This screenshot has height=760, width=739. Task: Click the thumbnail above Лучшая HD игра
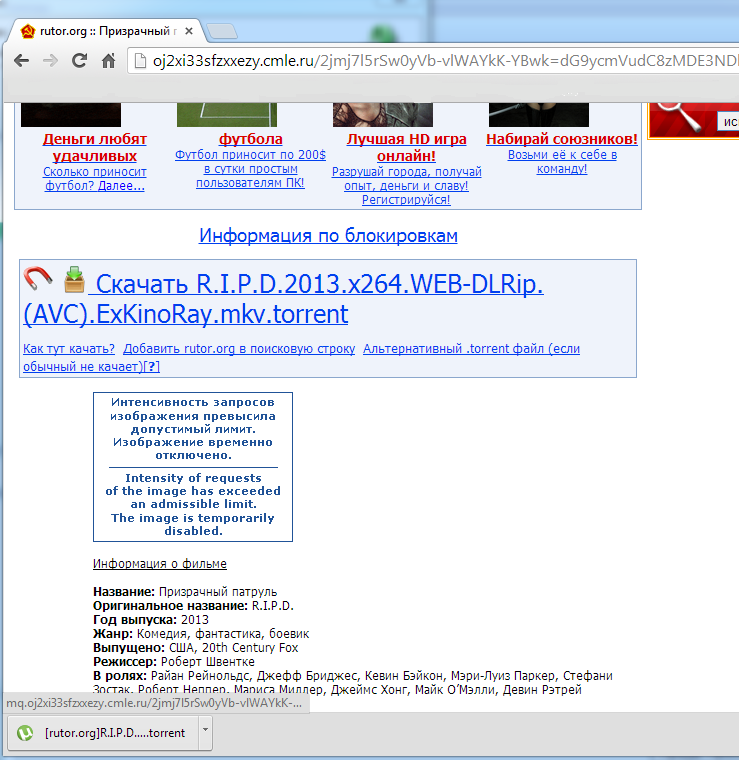tap(383, 115)
